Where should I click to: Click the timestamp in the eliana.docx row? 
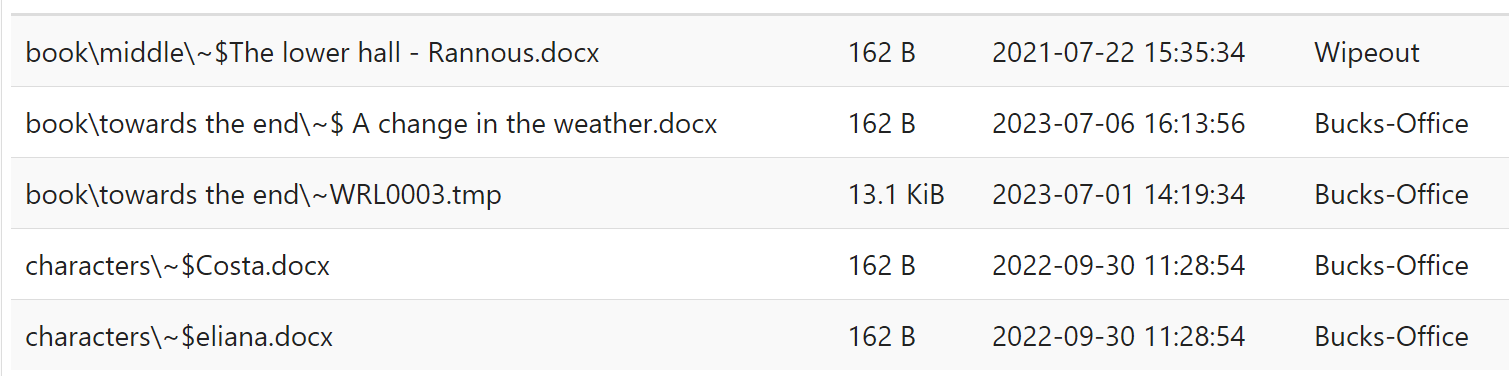coord(1118,337)
